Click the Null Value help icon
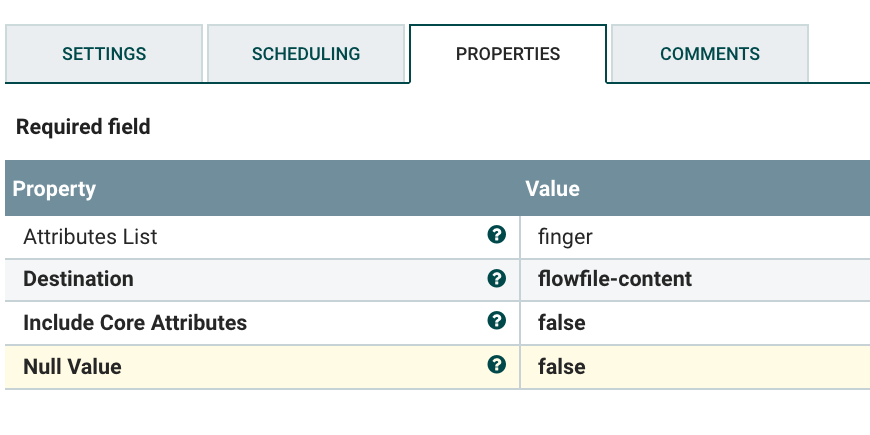The width and height of the screenshot is (870, 435). pyautogui.click(x=495, y=366)
